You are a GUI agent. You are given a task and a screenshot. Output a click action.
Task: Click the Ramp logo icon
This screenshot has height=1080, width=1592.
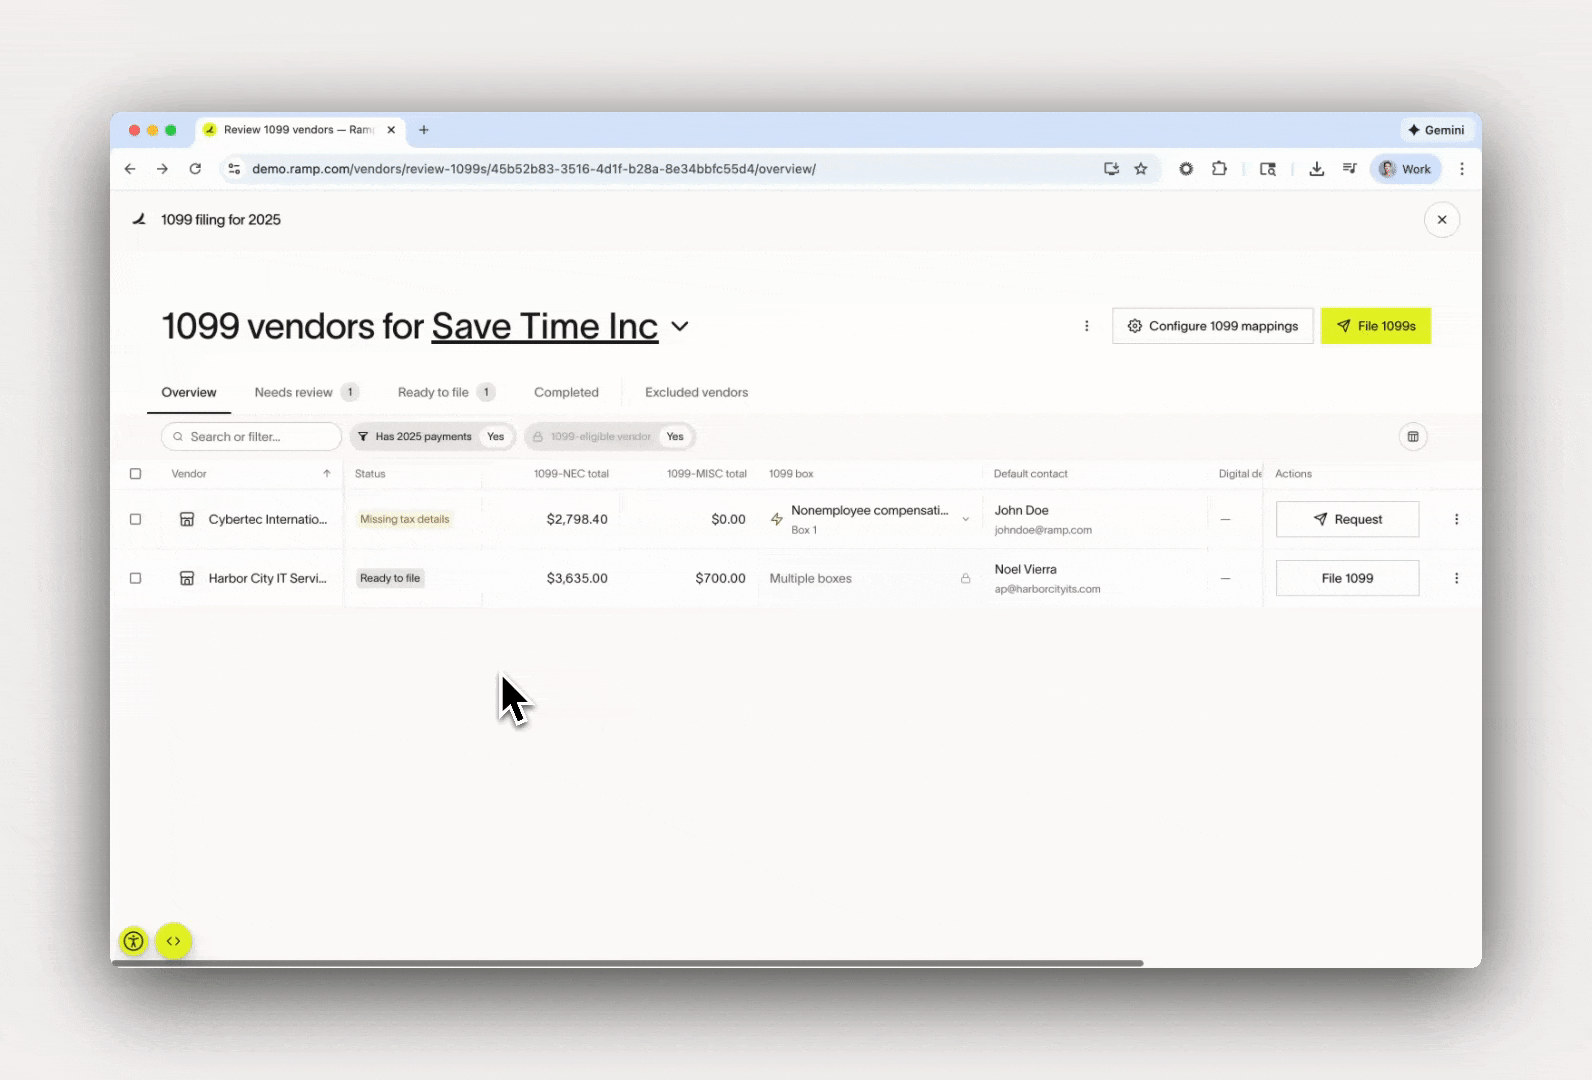click(x=139, y=219)
